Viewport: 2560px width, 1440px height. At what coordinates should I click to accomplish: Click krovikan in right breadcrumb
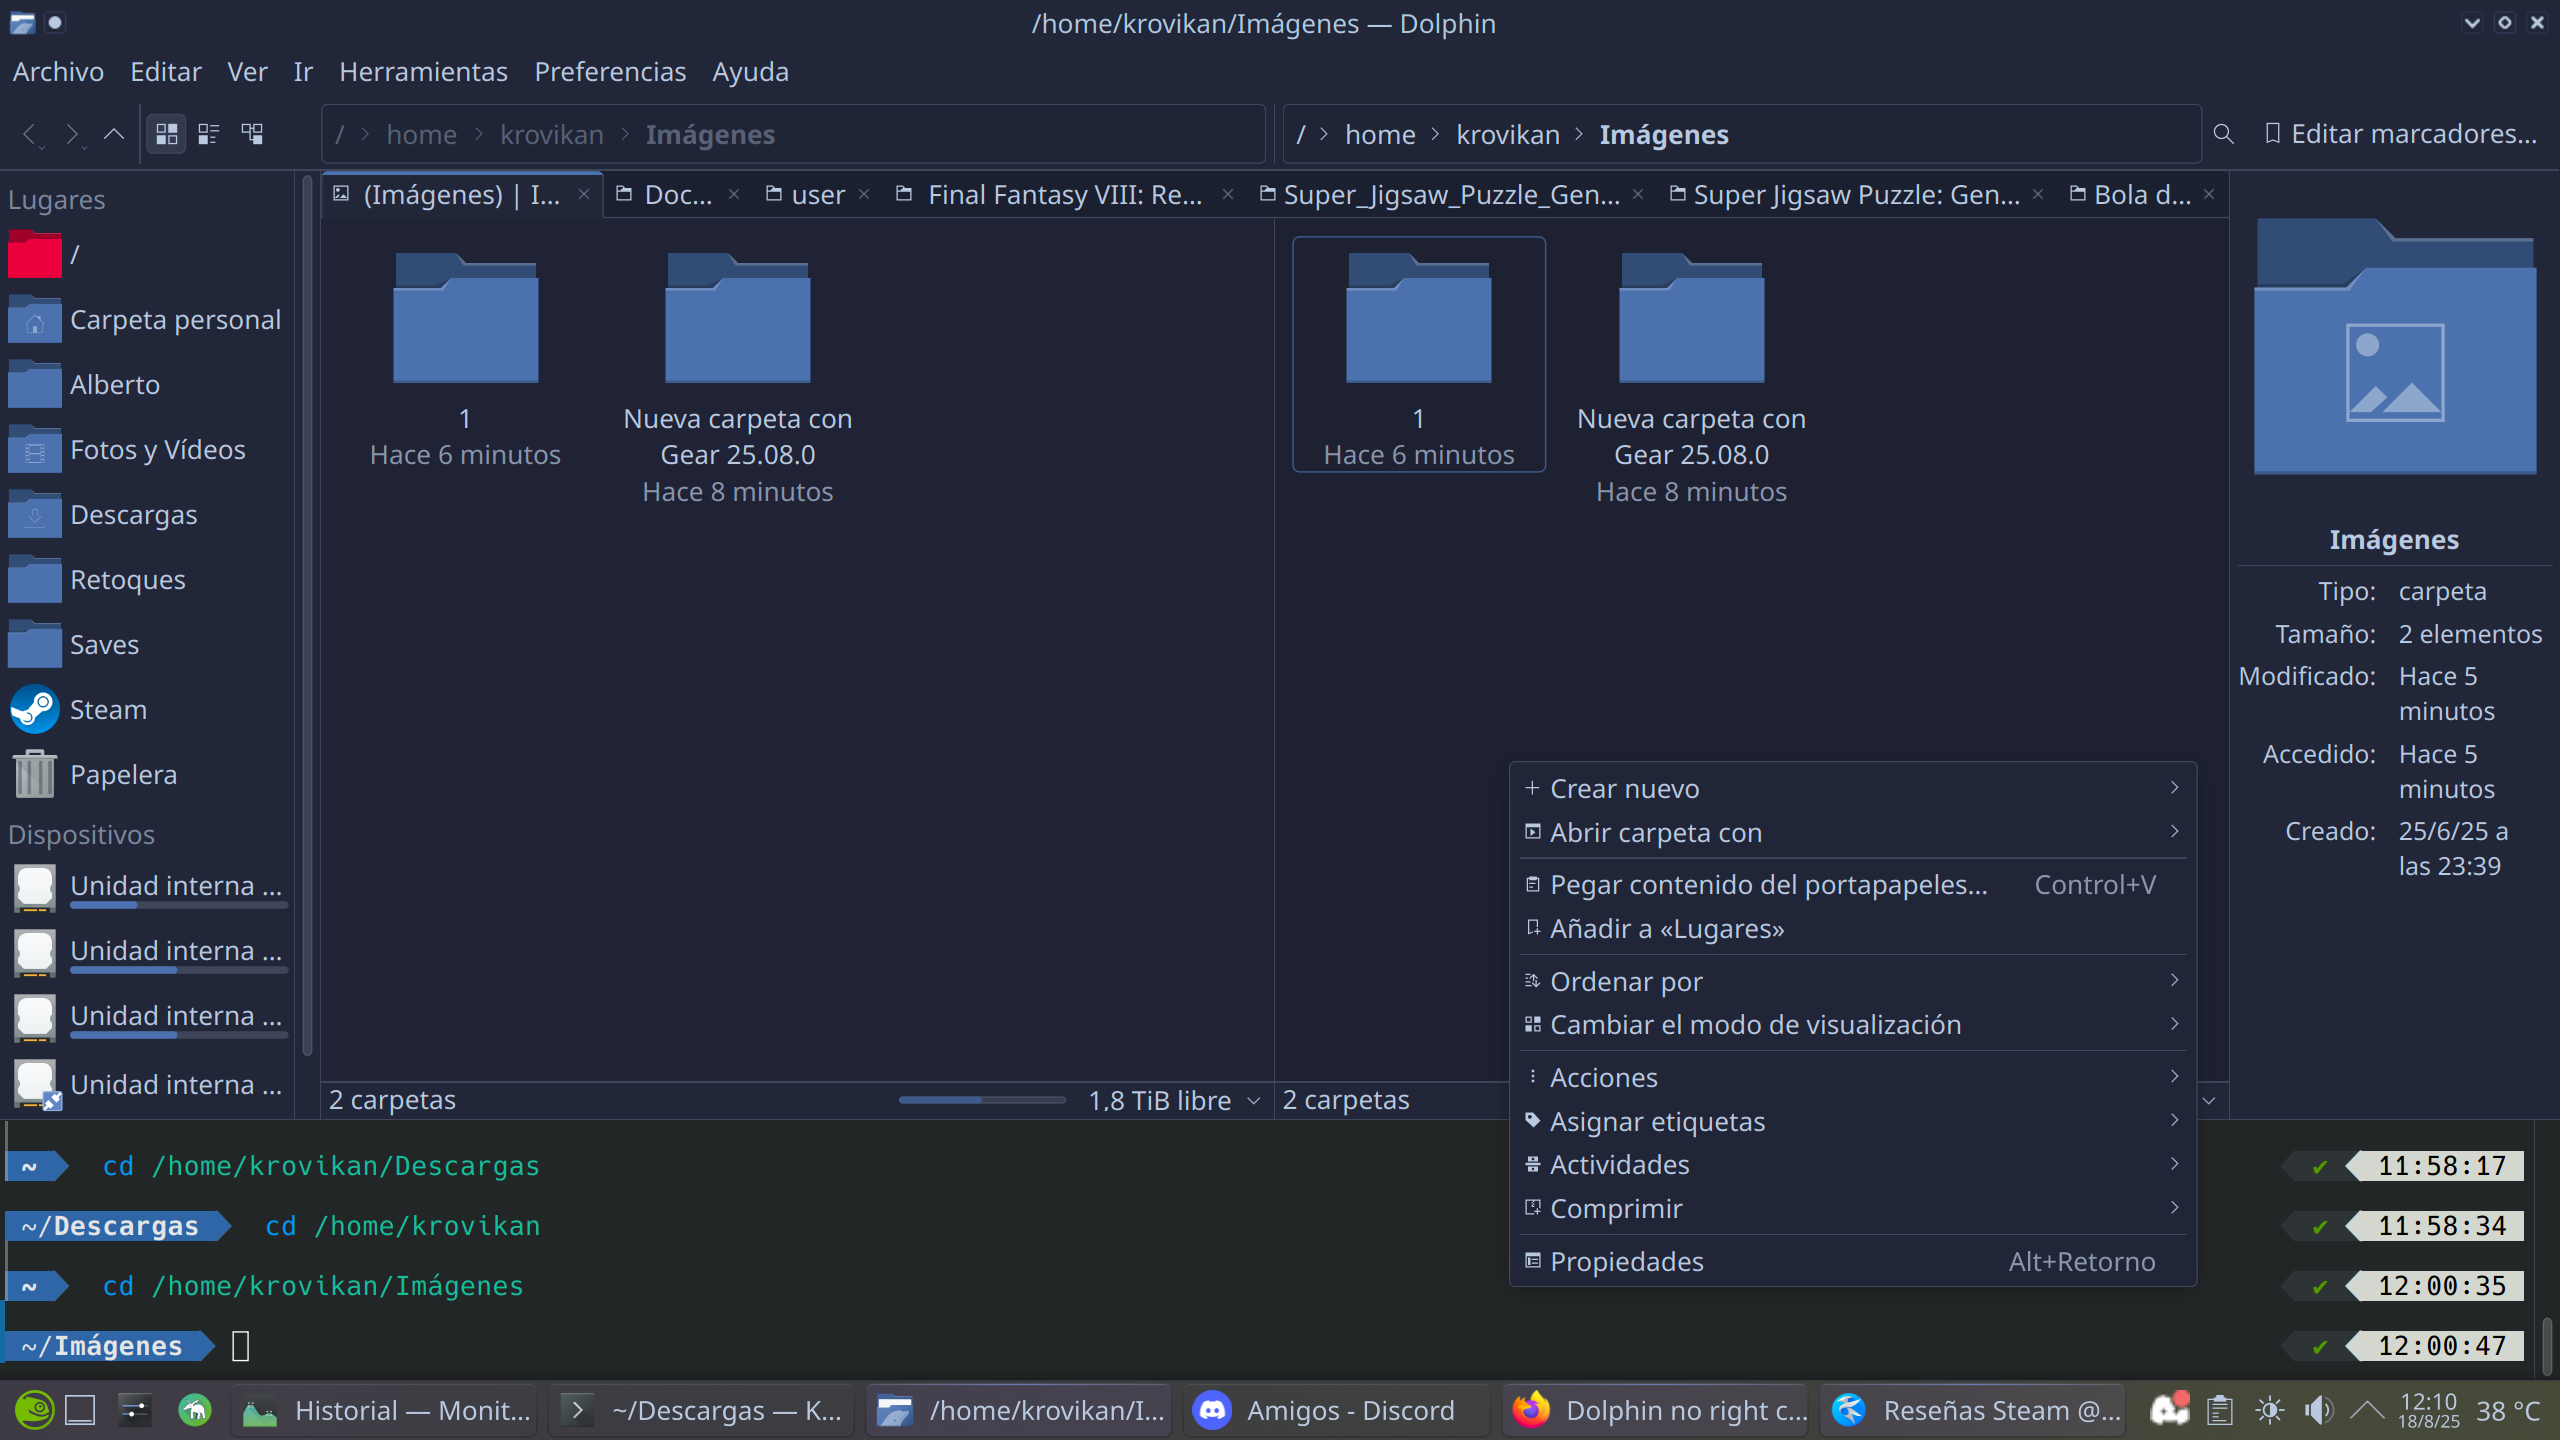1507,135
